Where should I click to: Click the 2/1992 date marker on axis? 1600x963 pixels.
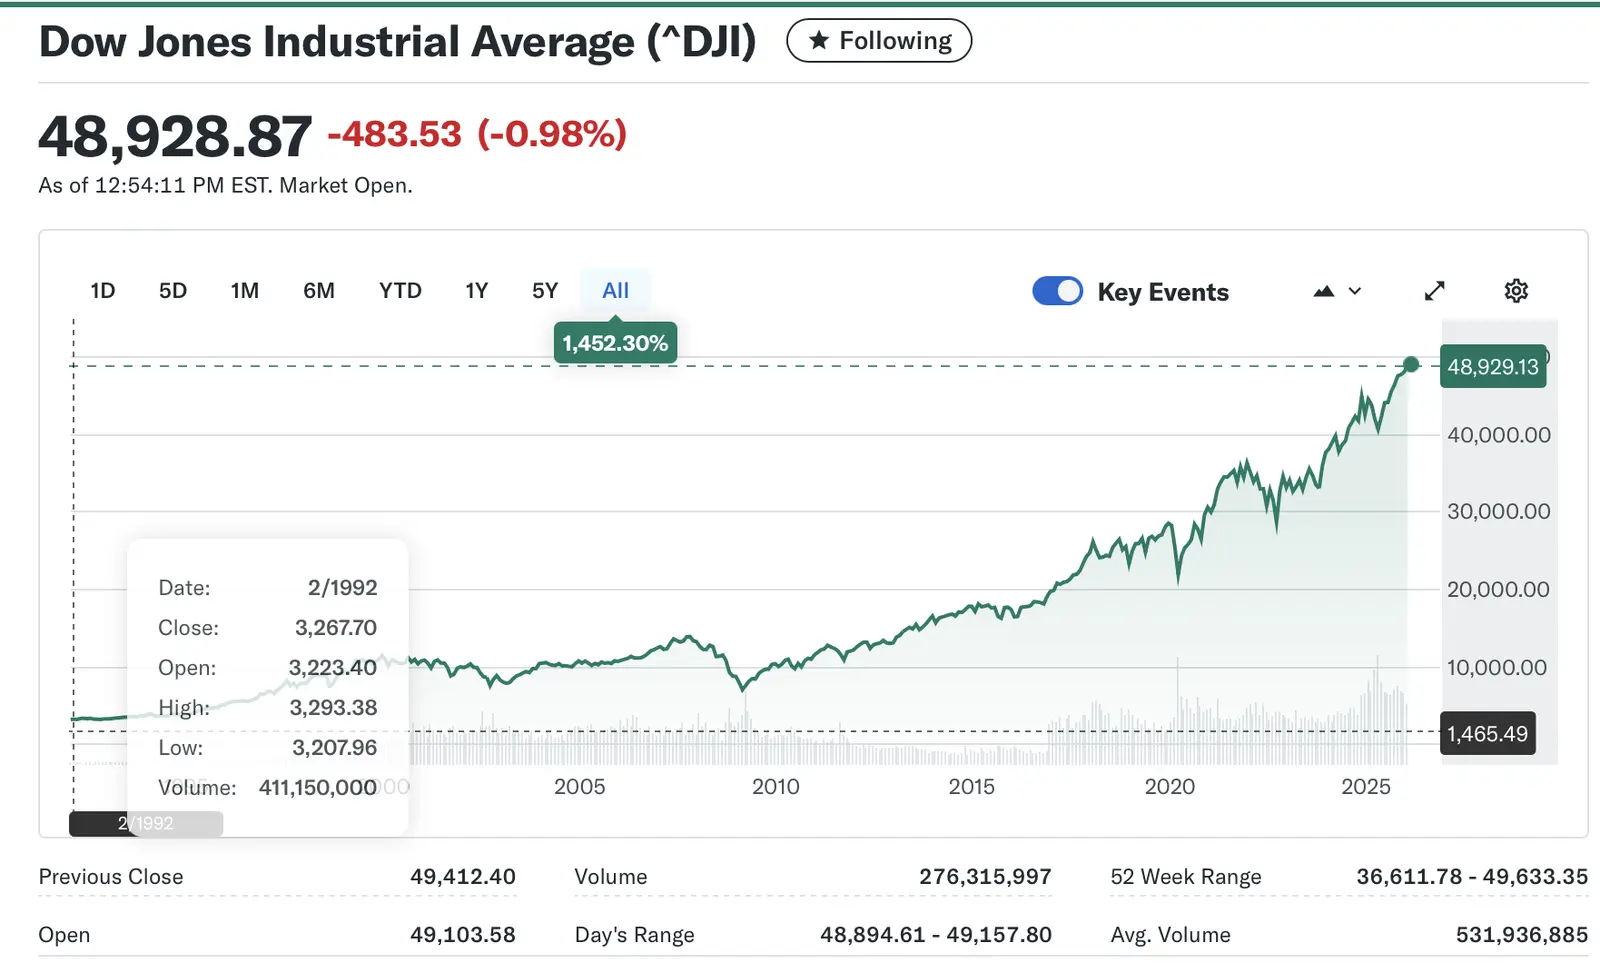(146, 824)
